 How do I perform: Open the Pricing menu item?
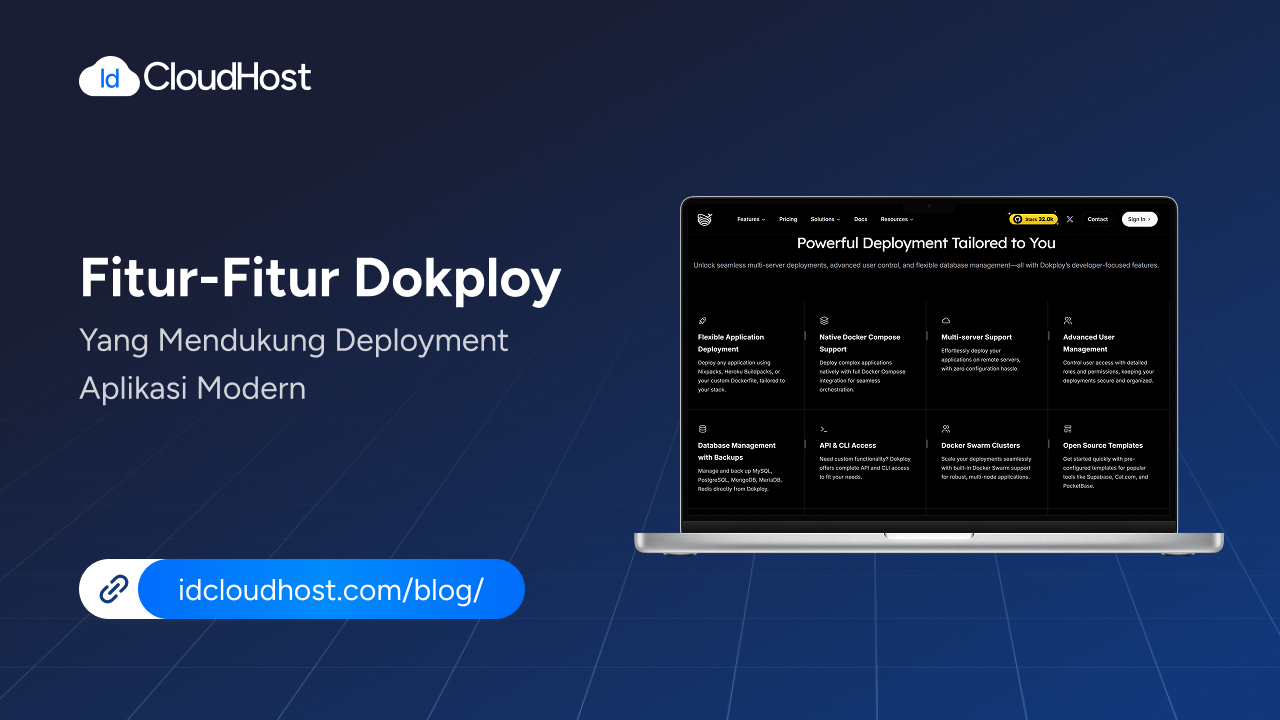(788, 219)
